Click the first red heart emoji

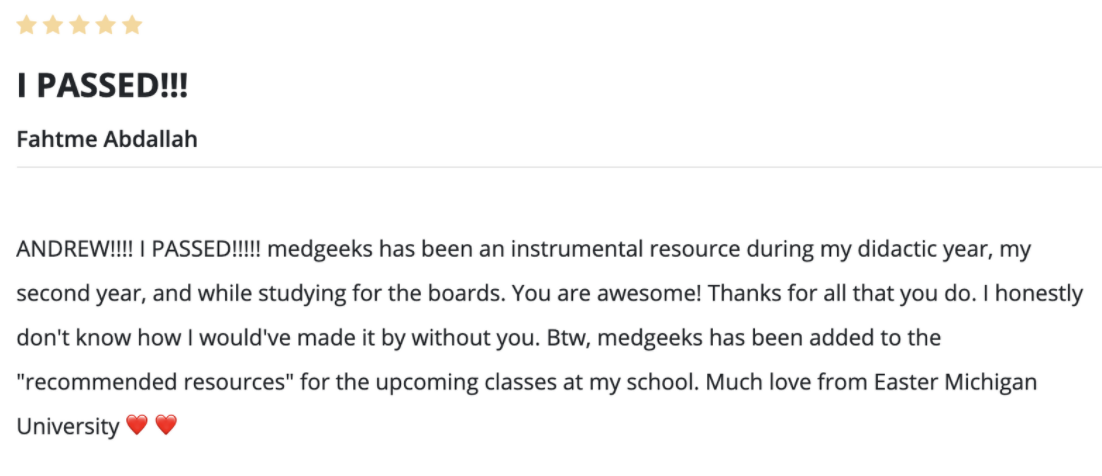[x=137, y=425]
